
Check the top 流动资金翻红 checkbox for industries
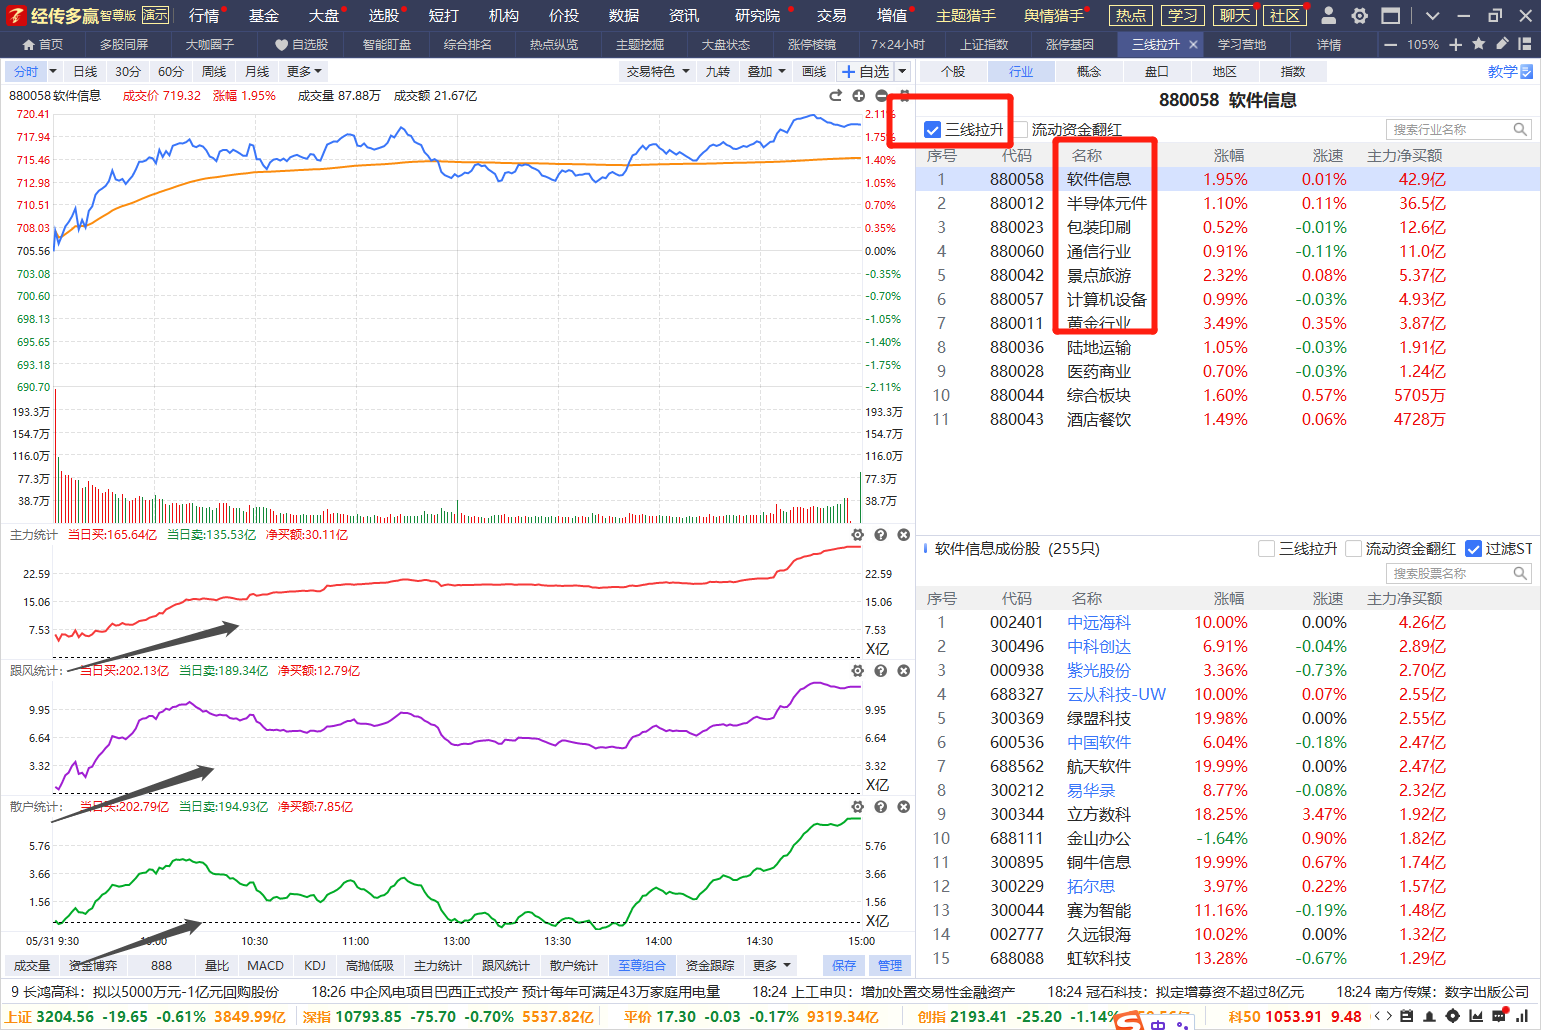pyautogui.click(x=1020, y=130)
